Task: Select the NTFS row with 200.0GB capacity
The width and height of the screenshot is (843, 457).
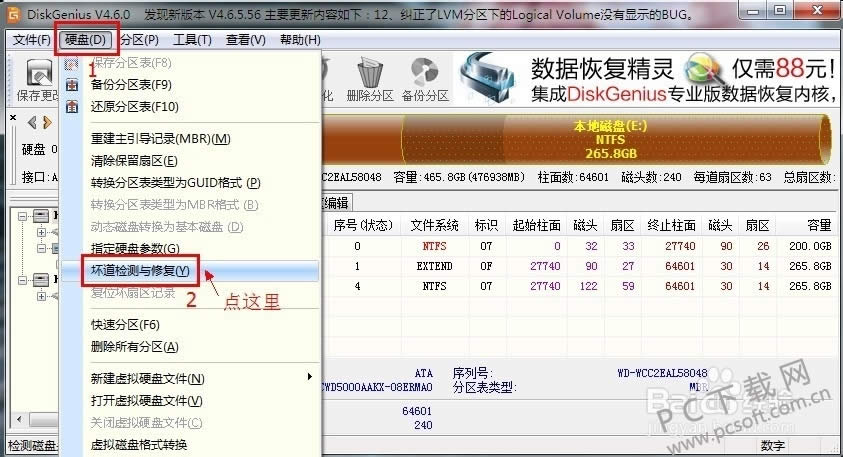Action: [x=581, y=246]
